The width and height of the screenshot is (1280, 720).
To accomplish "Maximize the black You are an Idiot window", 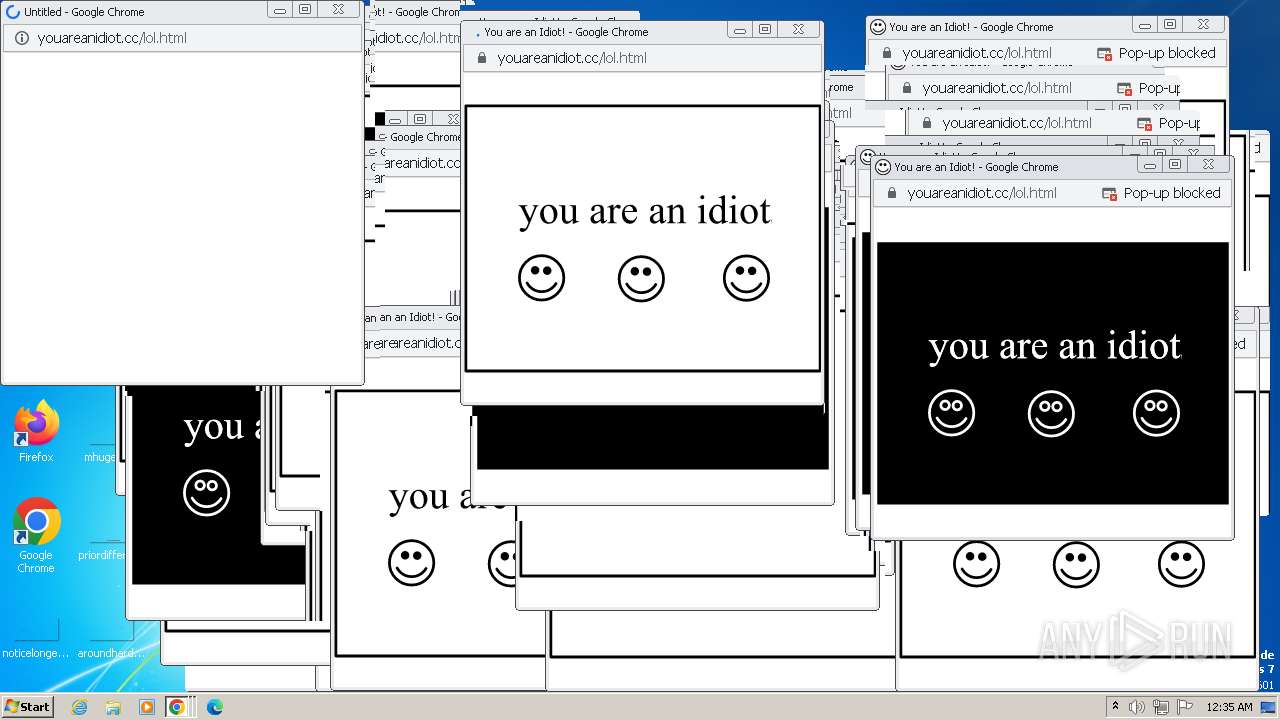I will coord(1175,165).
